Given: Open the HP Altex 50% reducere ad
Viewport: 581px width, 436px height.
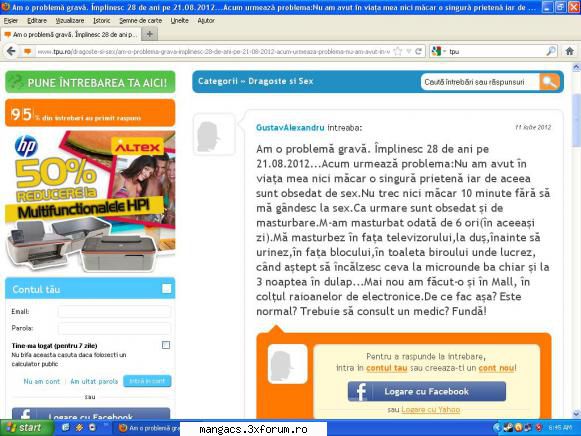Looking at the screenshot, I should point(90,201).
